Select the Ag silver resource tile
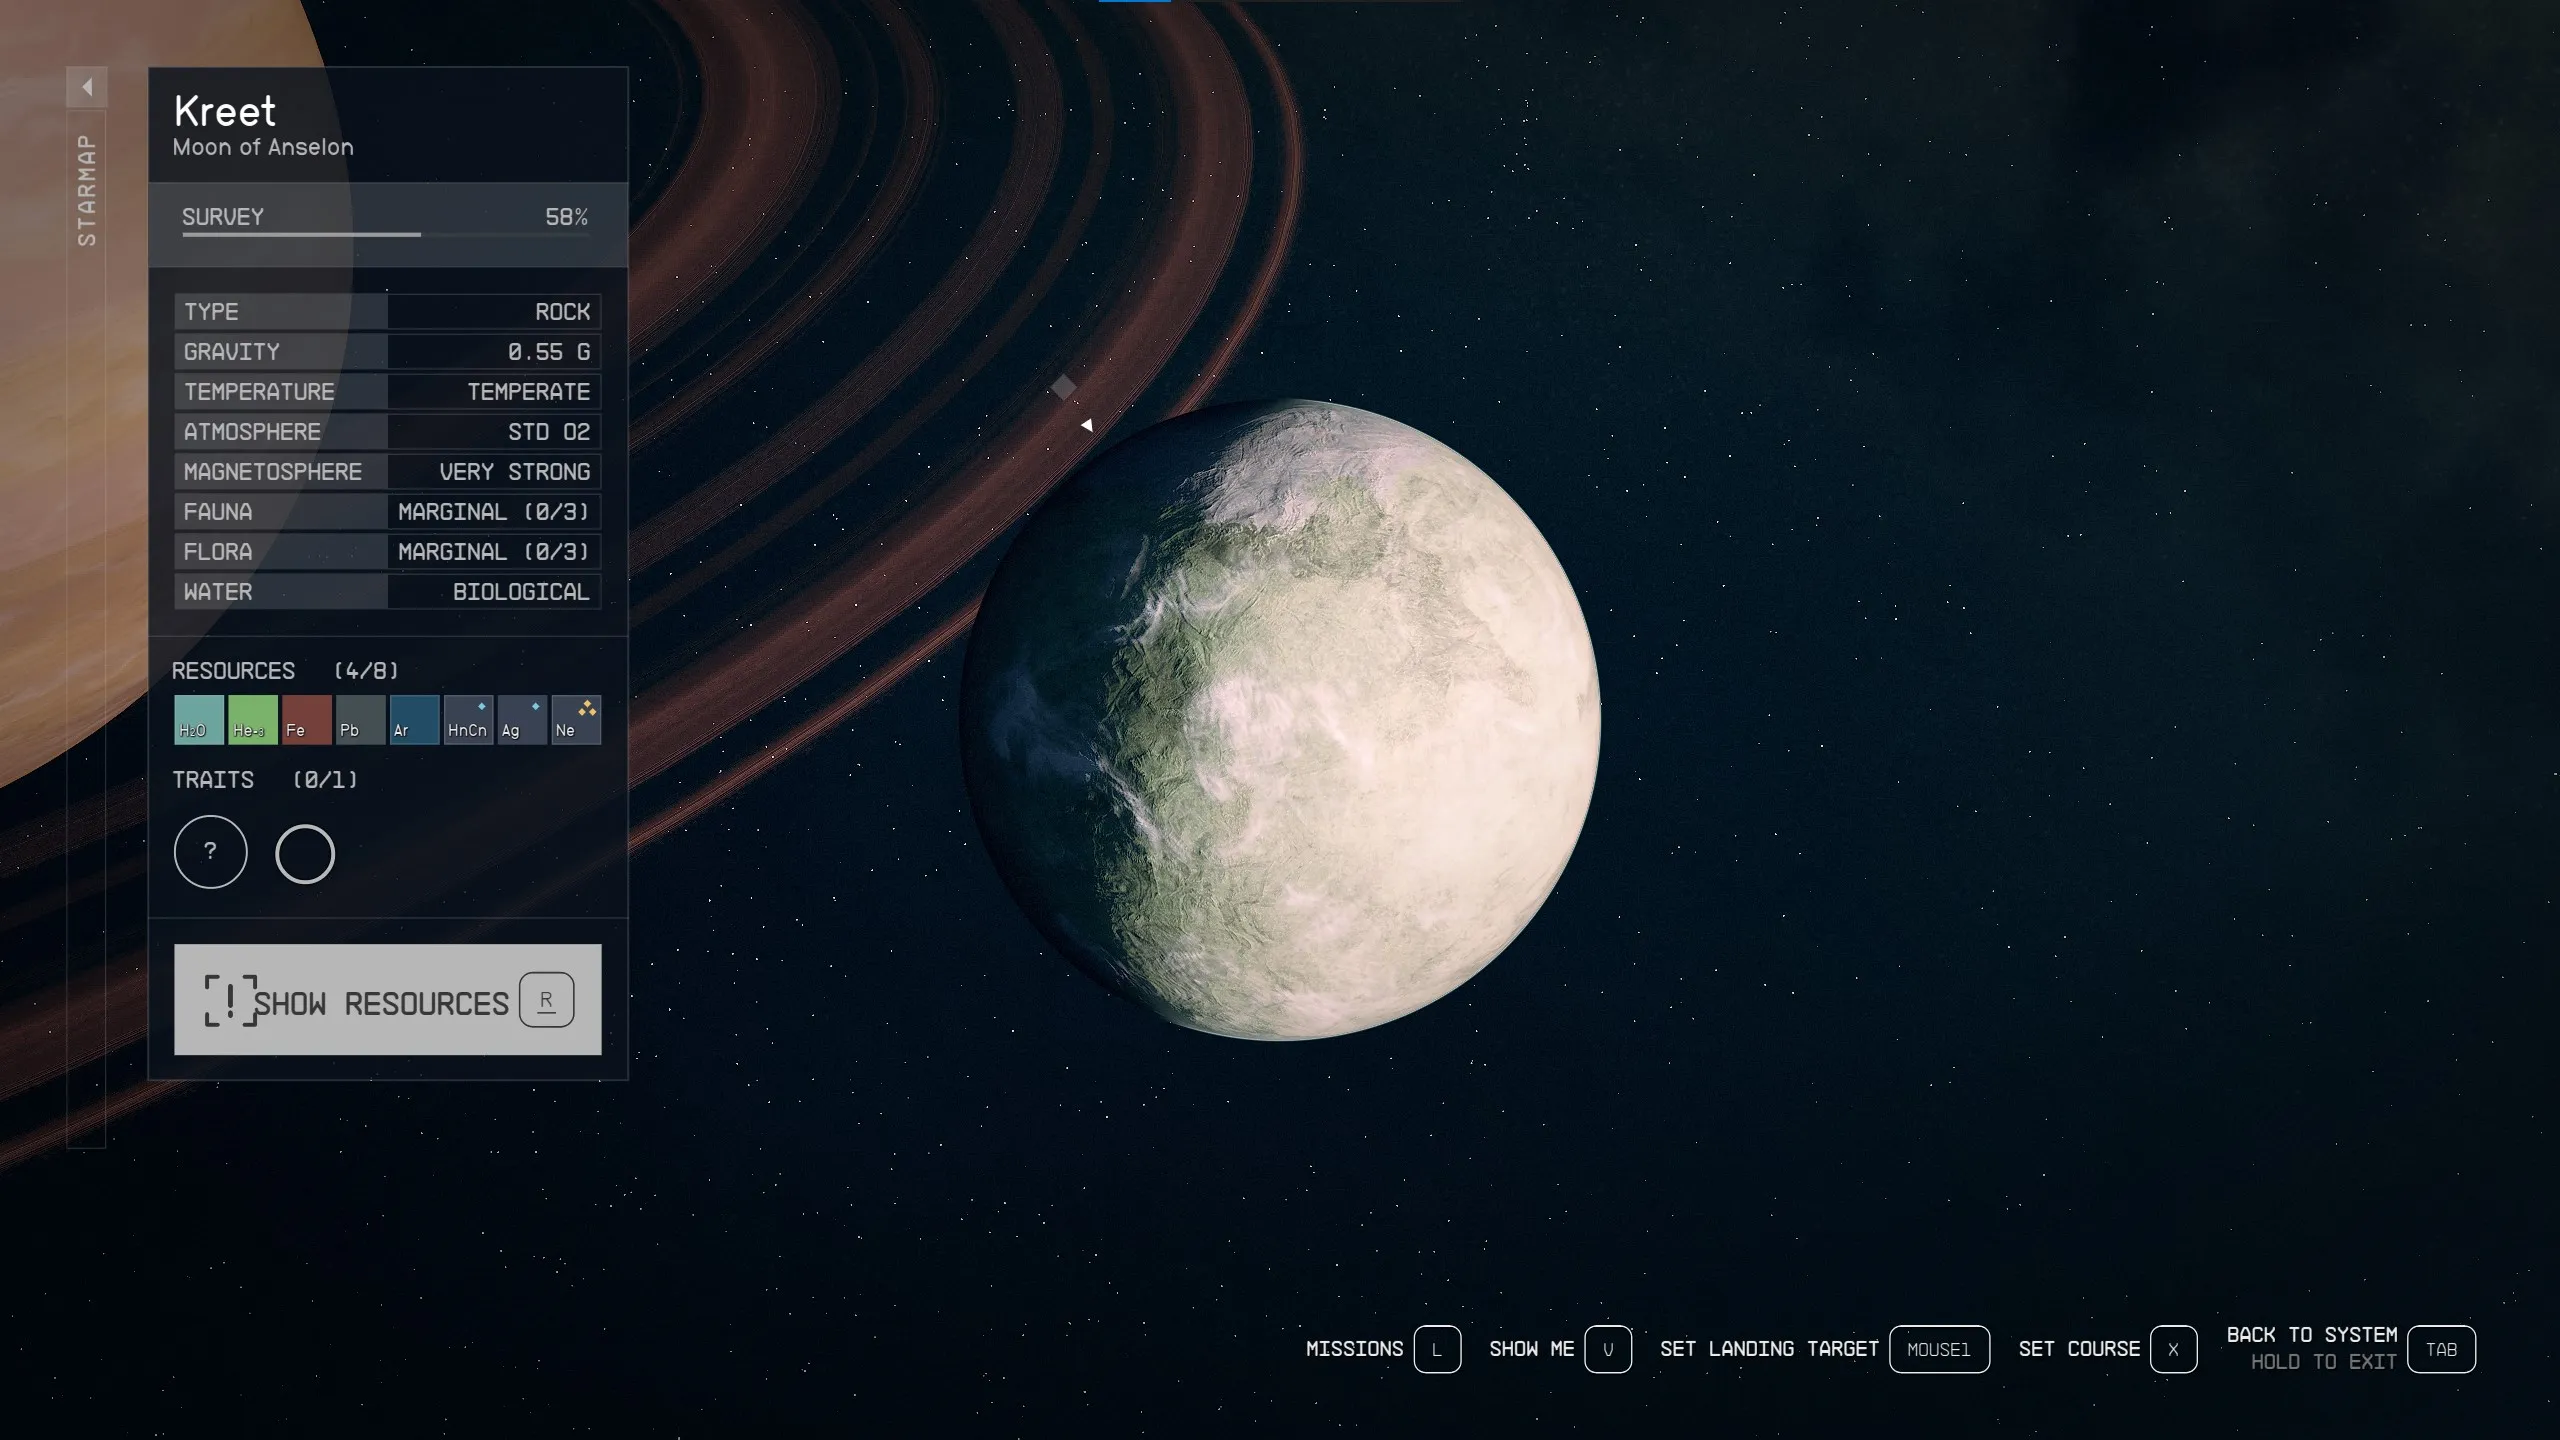2560x1440 pixels. (522, 720)
